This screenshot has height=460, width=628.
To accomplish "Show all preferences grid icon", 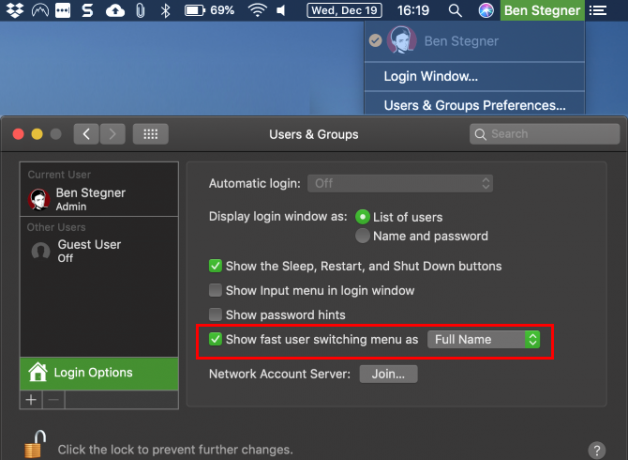I will (x=151, y=134).
